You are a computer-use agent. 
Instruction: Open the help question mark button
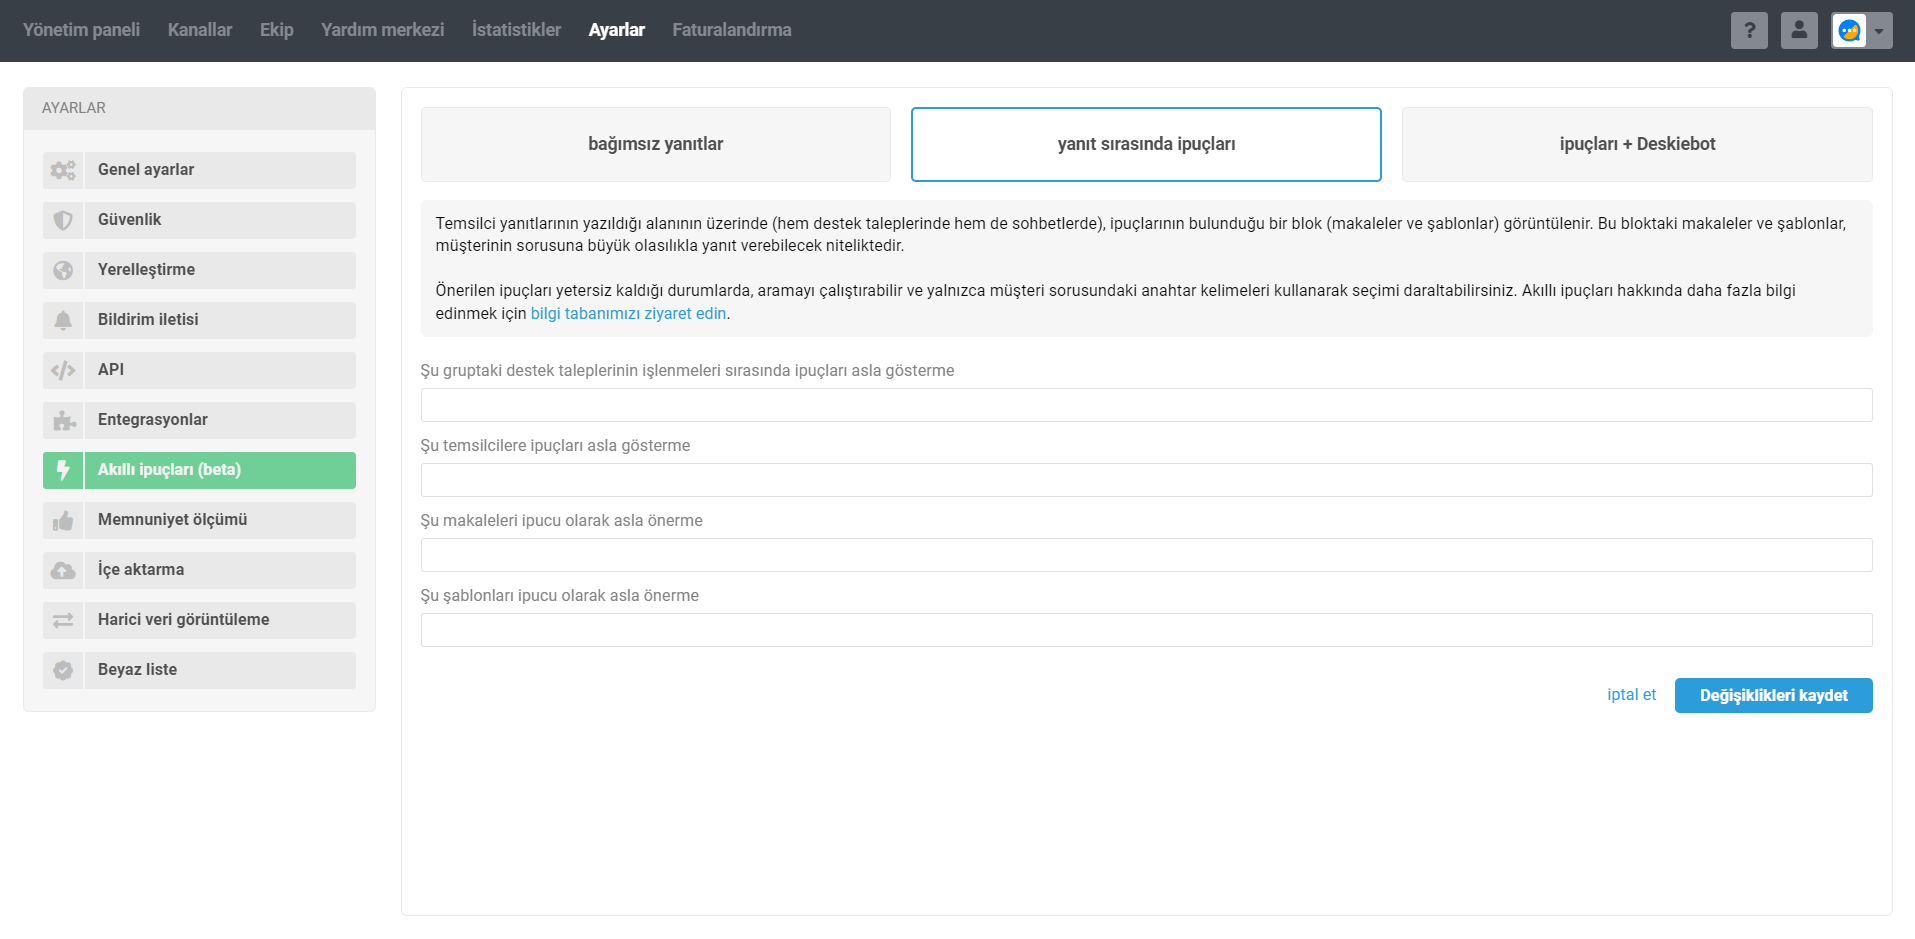(x=1749, y=30)
